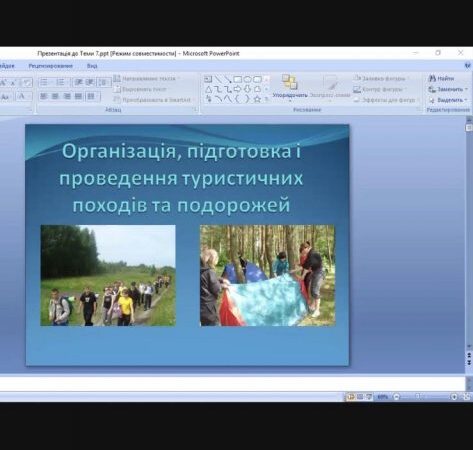Viewport: 473px width, 450px height.
Task: Open the text columns menu
Action: tap(92, 97)
